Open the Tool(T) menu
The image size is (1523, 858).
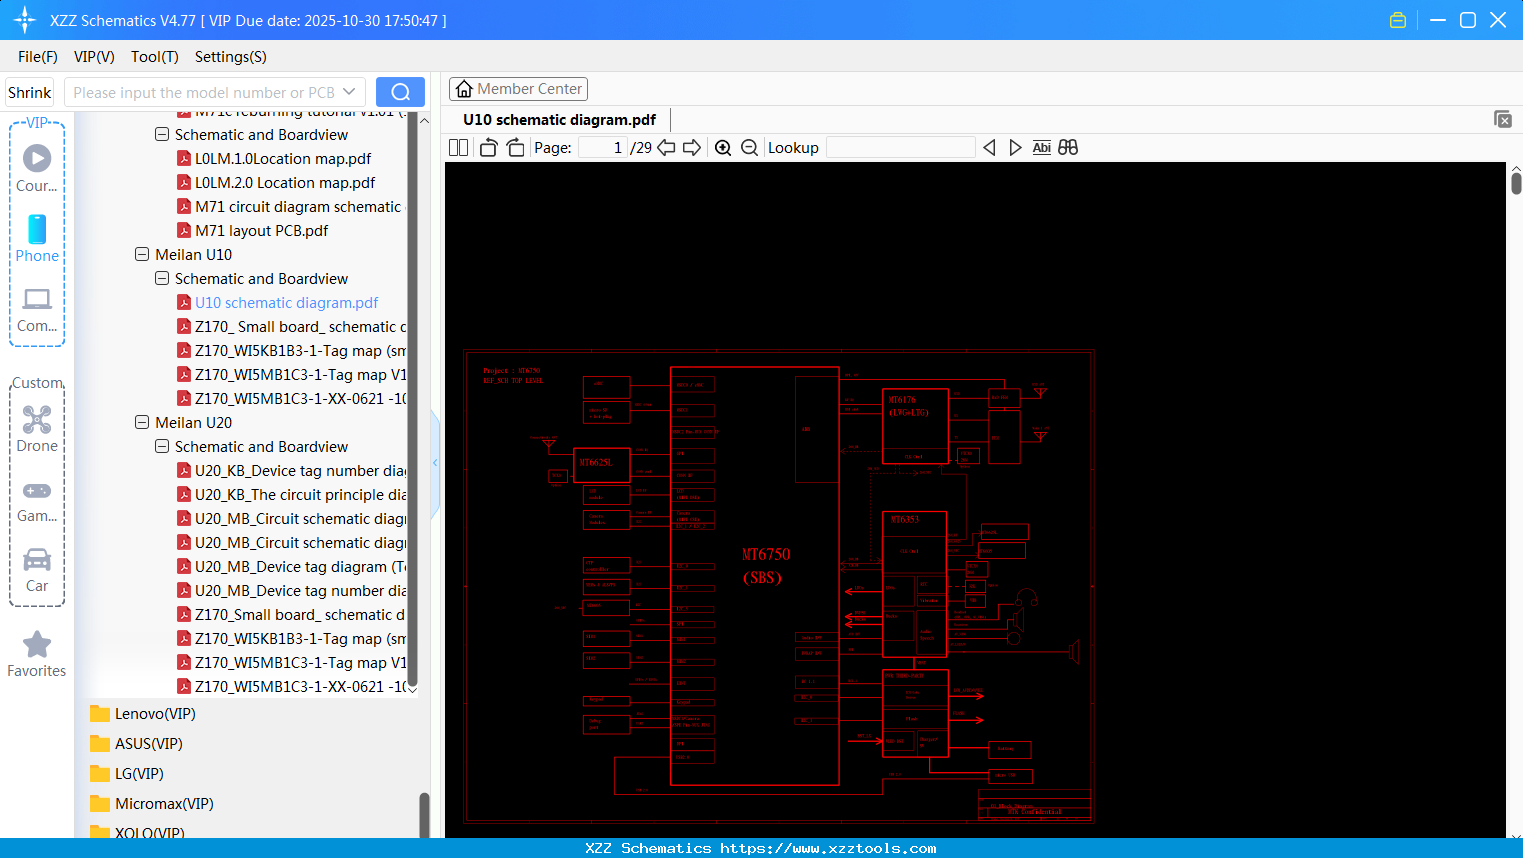[x=154, y=57]
